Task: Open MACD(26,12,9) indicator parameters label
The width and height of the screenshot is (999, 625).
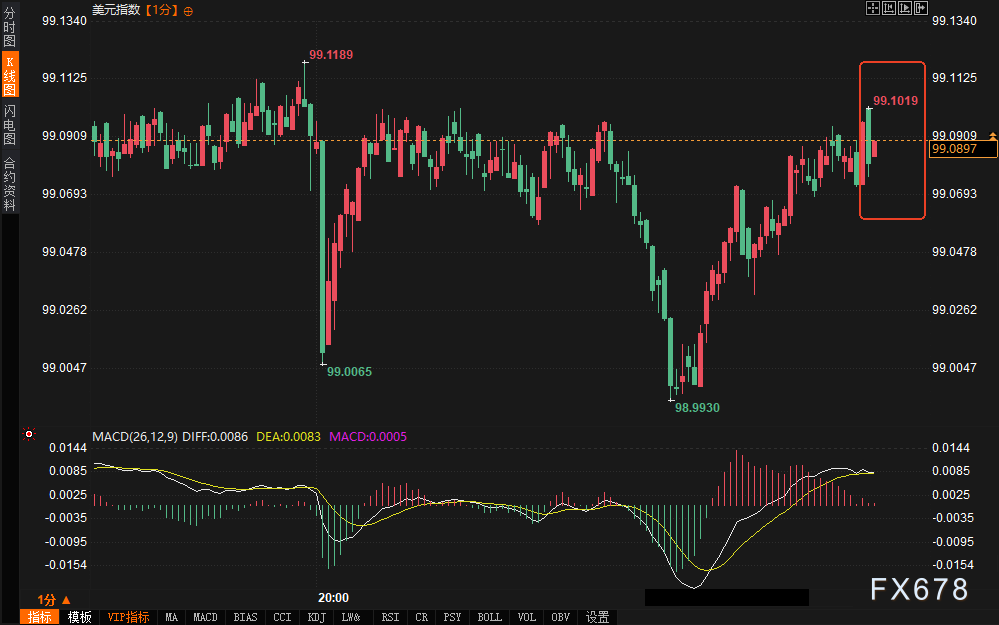Action: 135,437
